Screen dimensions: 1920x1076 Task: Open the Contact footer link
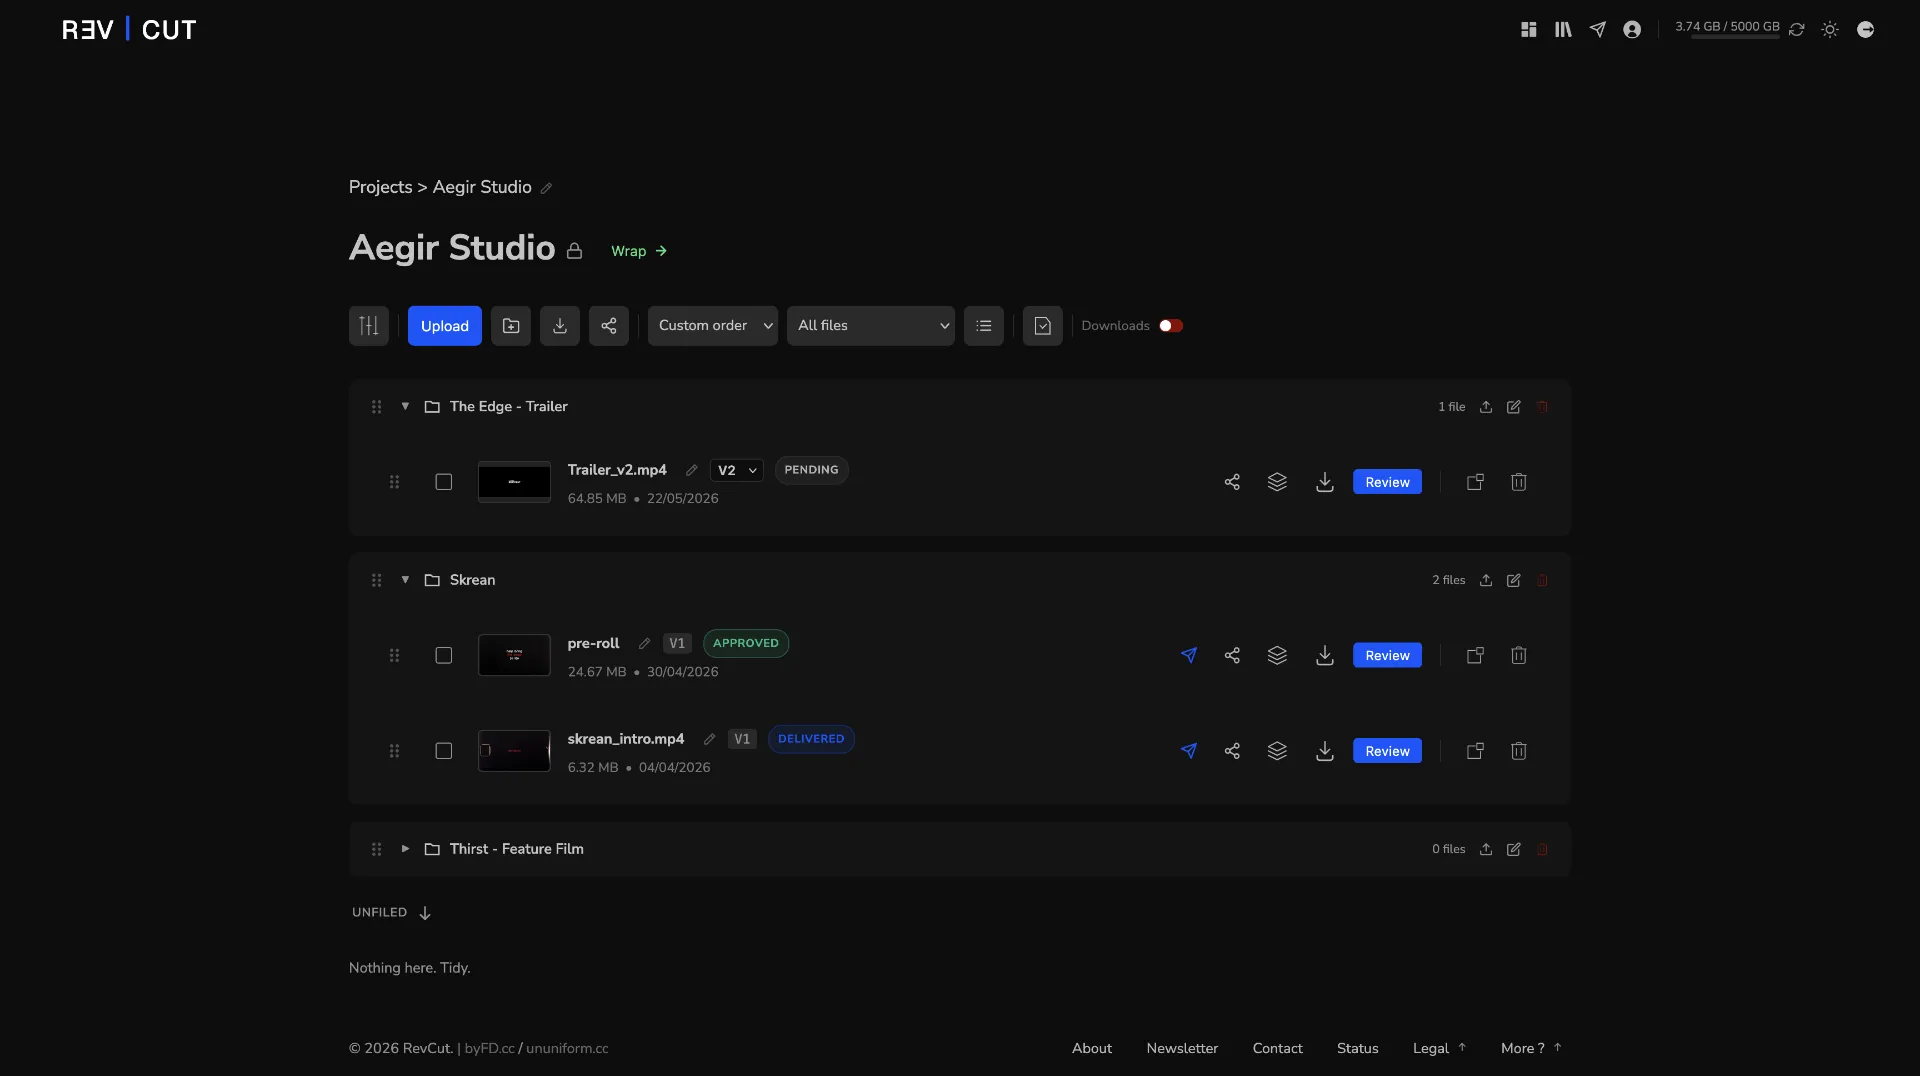coord(1277,1048)
